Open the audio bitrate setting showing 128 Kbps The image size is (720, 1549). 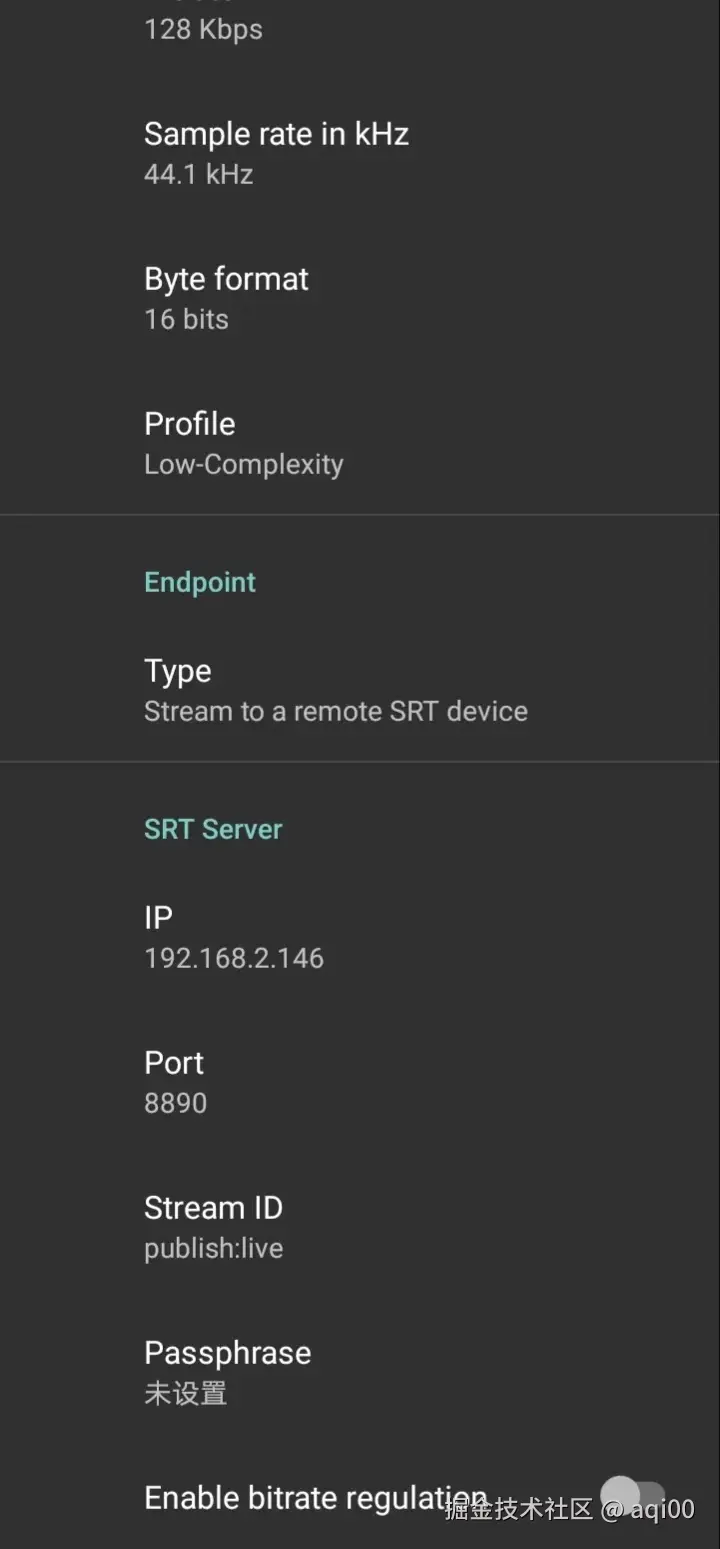[x=203, y=29]
